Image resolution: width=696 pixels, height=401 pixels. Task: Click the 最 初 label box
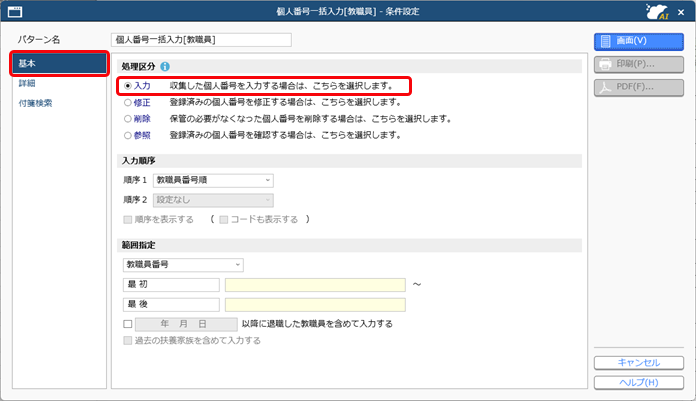[x=171, y=285]
